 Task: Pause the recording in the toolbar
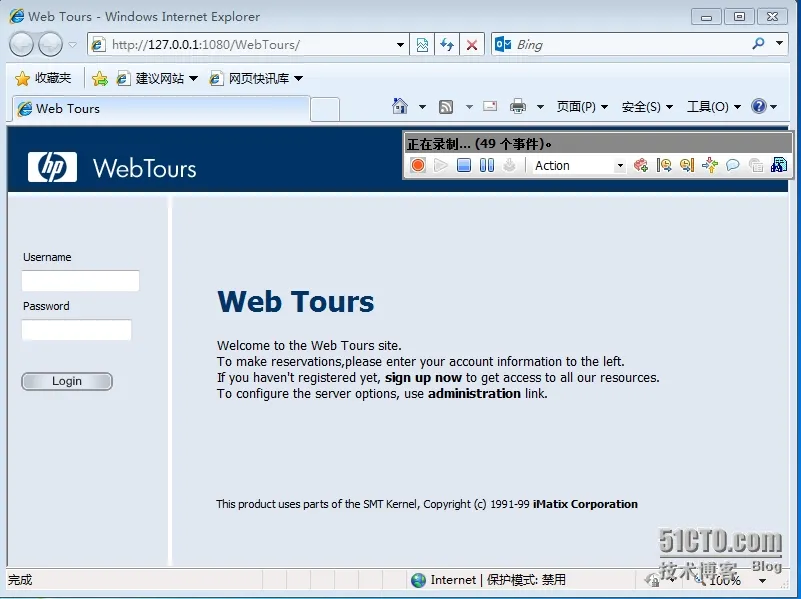(x=487, y=165)
